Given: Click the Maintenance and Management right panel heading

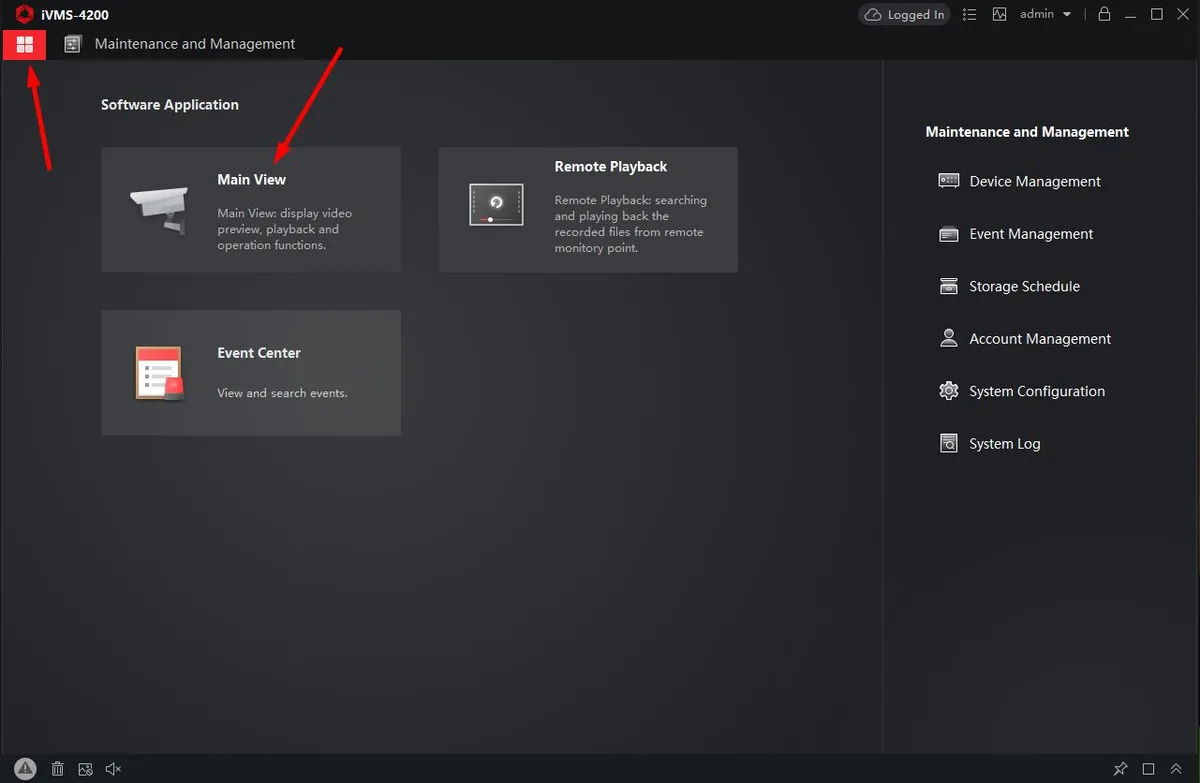Looking at the screenshot, I should (1027, 132).
